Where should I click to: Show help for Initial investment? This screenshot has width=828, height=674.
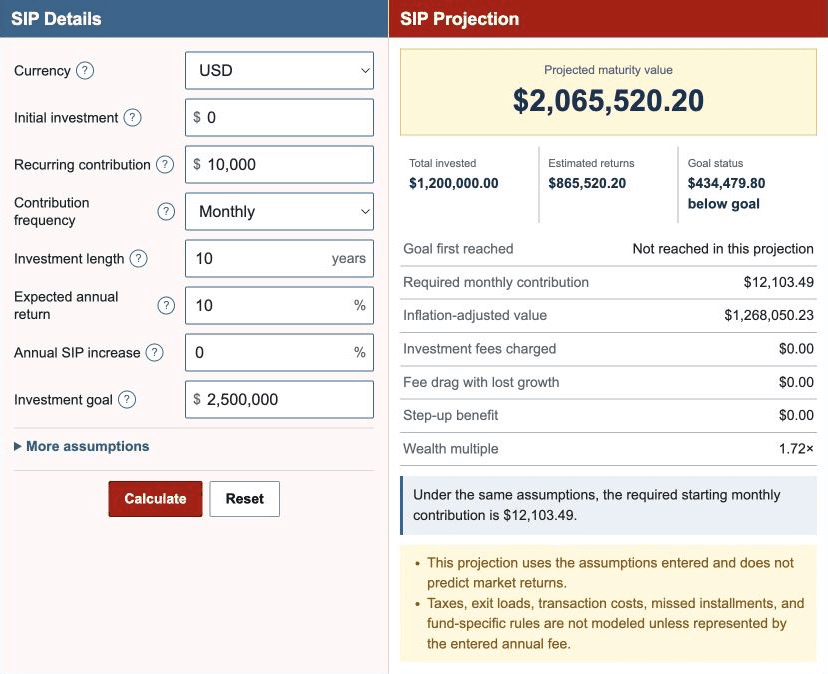pyautogui.click(x=133, y=117)
